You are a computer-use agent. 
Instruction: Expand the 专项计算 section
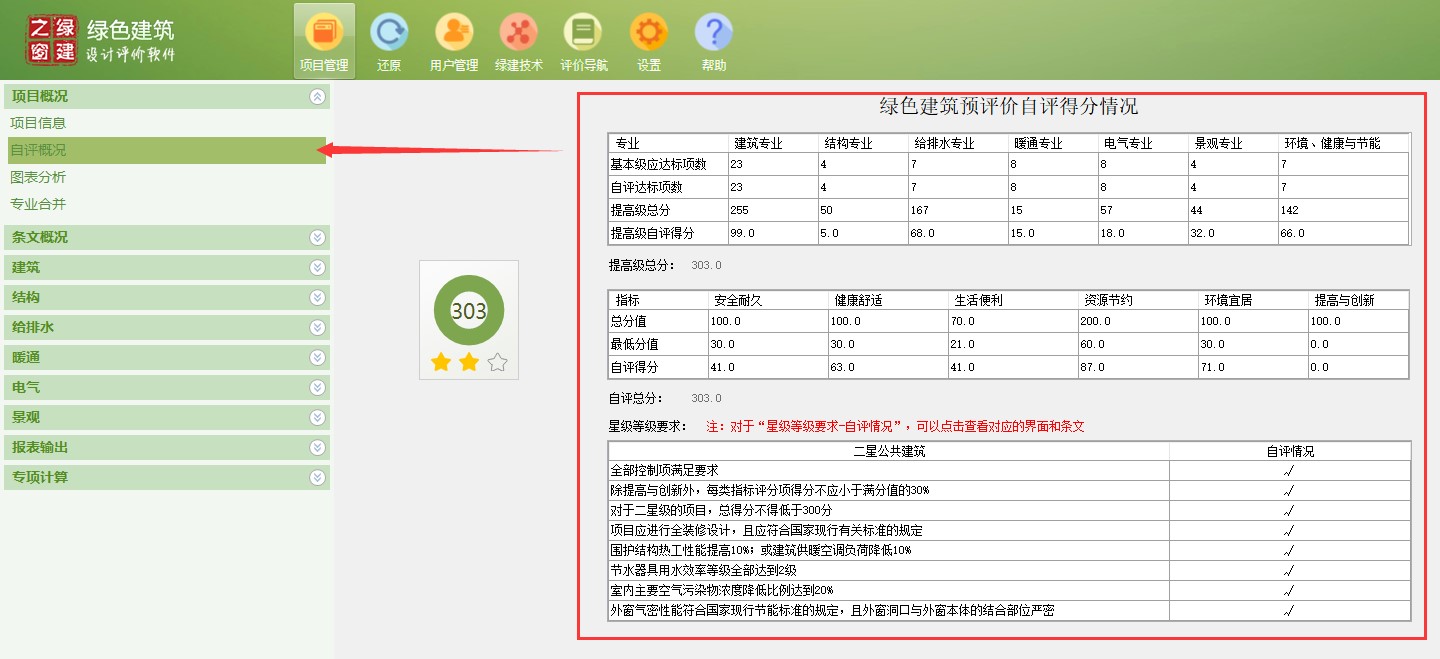[x=166, y=477]
